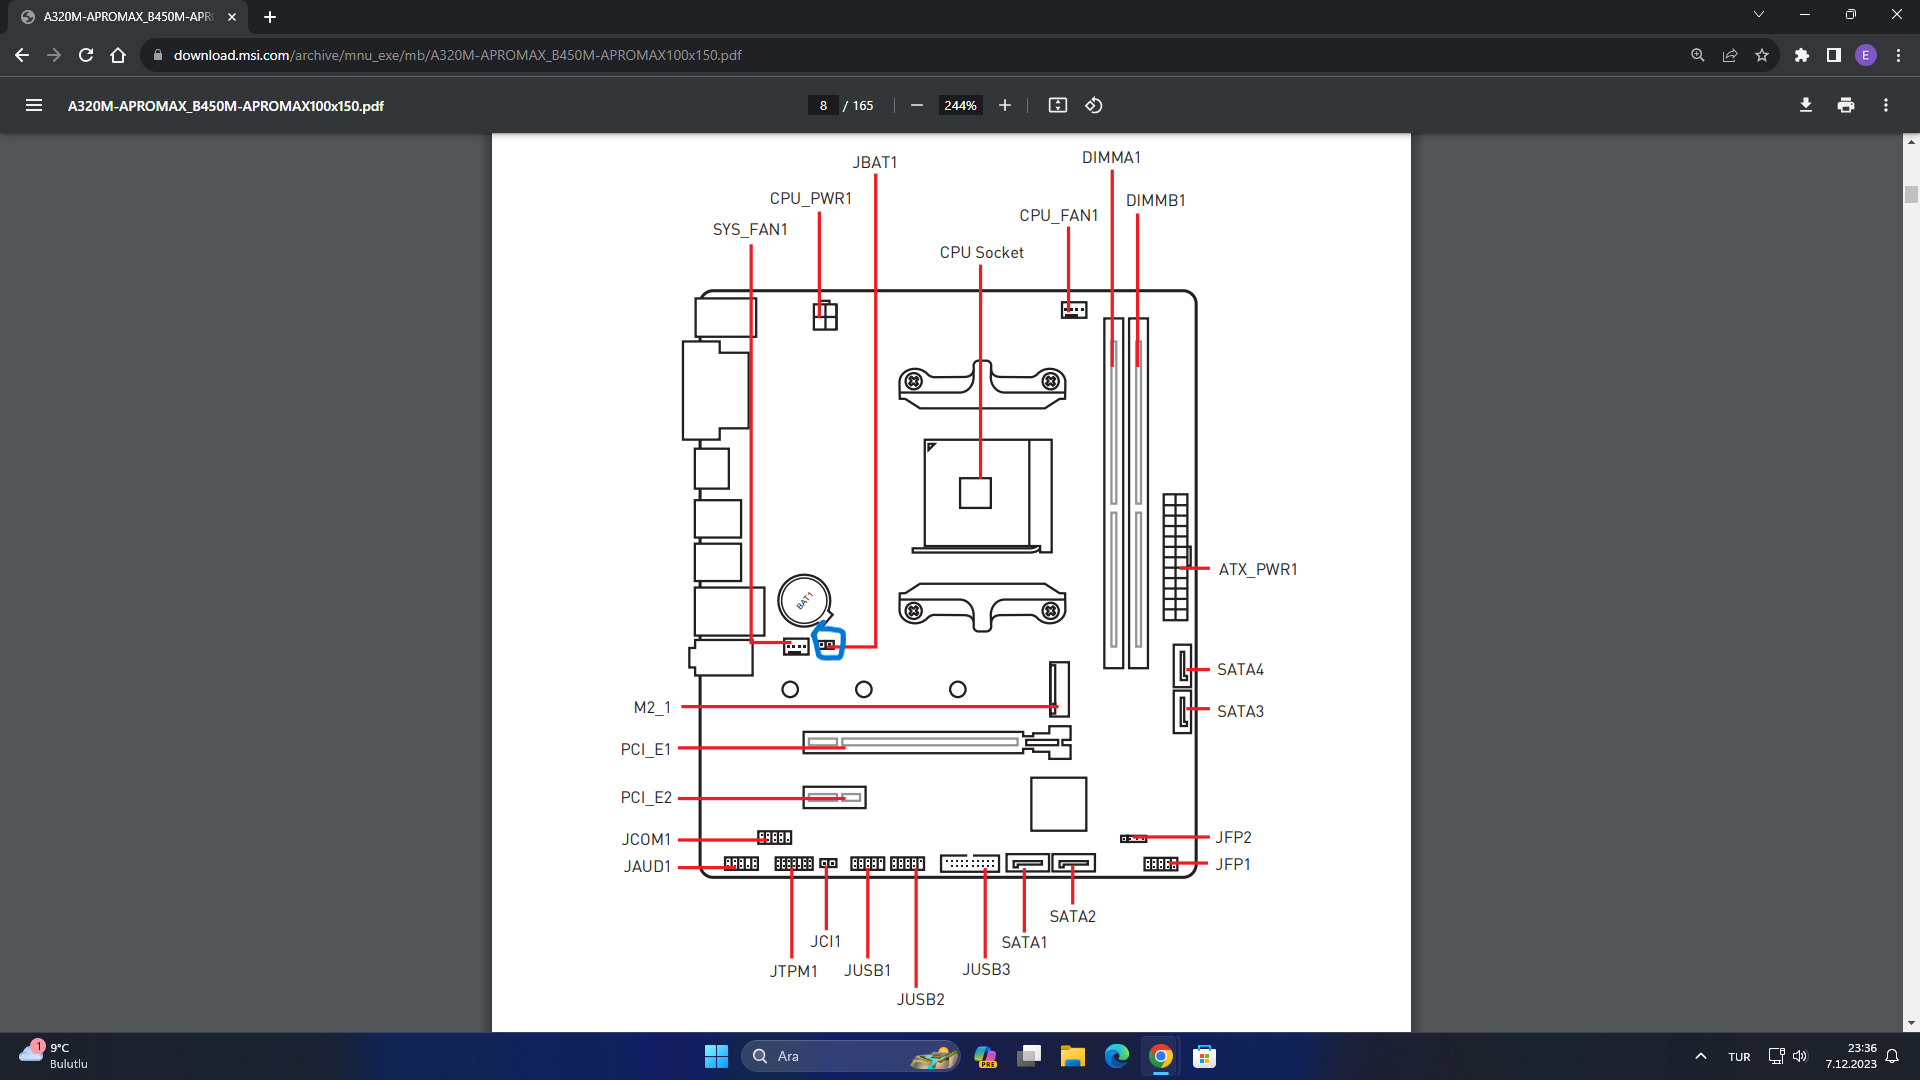Print the PDF document

(x=1845, y=105)
